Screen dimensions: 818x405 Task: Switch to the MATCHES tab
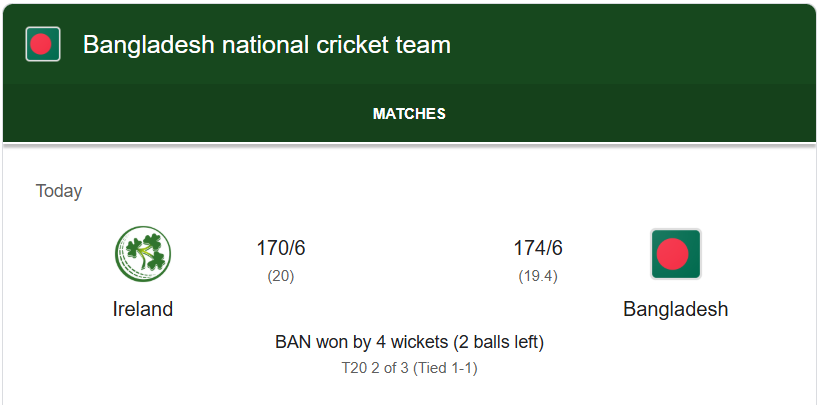point(409,114)
